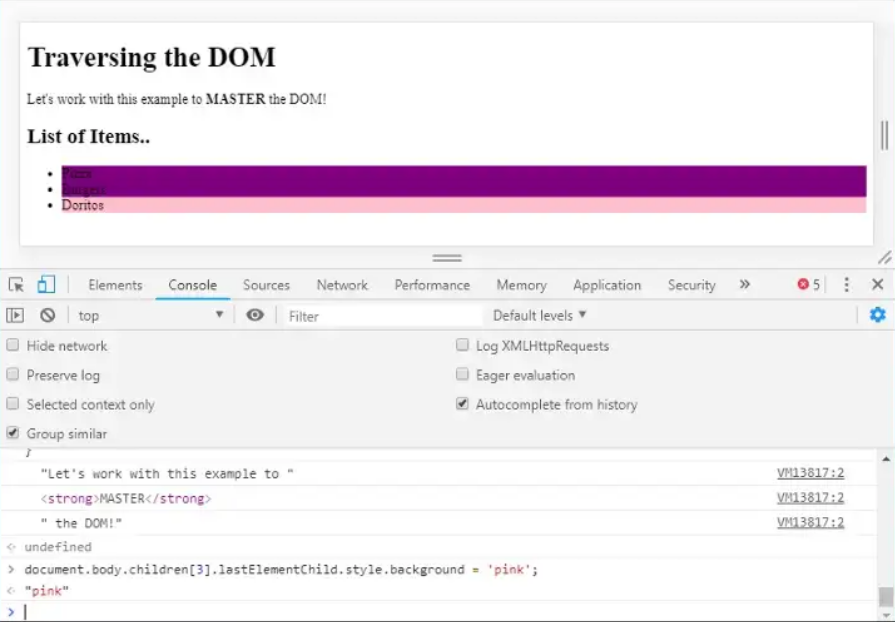Toggle the device toolbar icon
Screen dimensions: 895x622
click(46, 285)
